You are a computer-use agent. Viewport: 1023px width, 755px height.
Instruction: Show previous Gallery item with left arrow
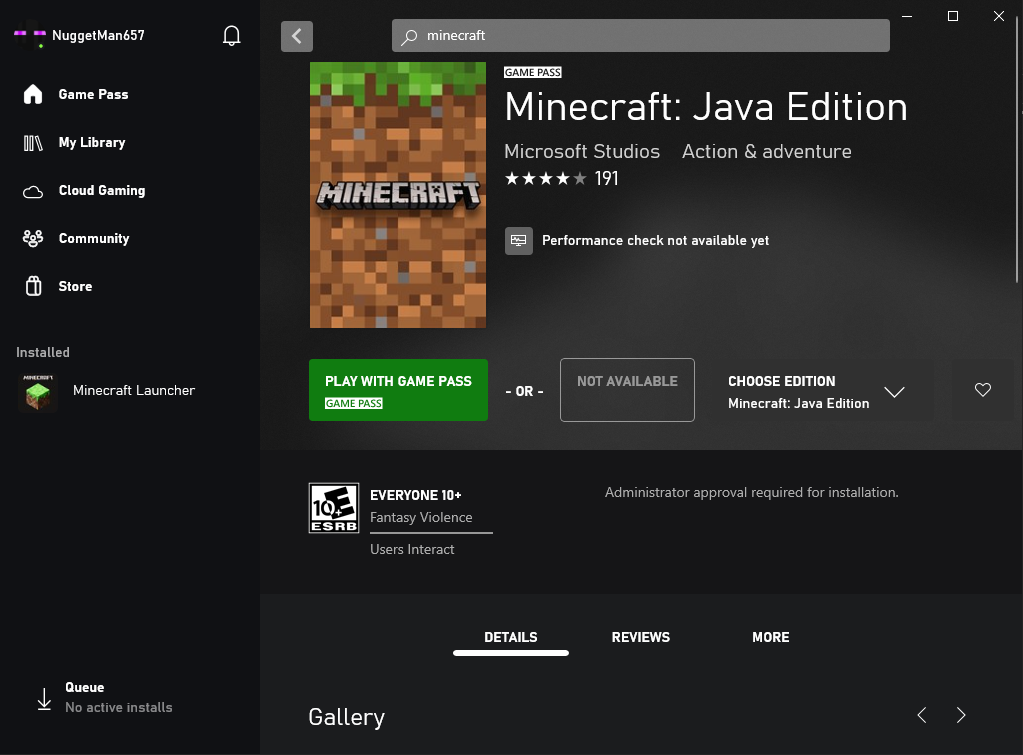click(x=922, y=715)
